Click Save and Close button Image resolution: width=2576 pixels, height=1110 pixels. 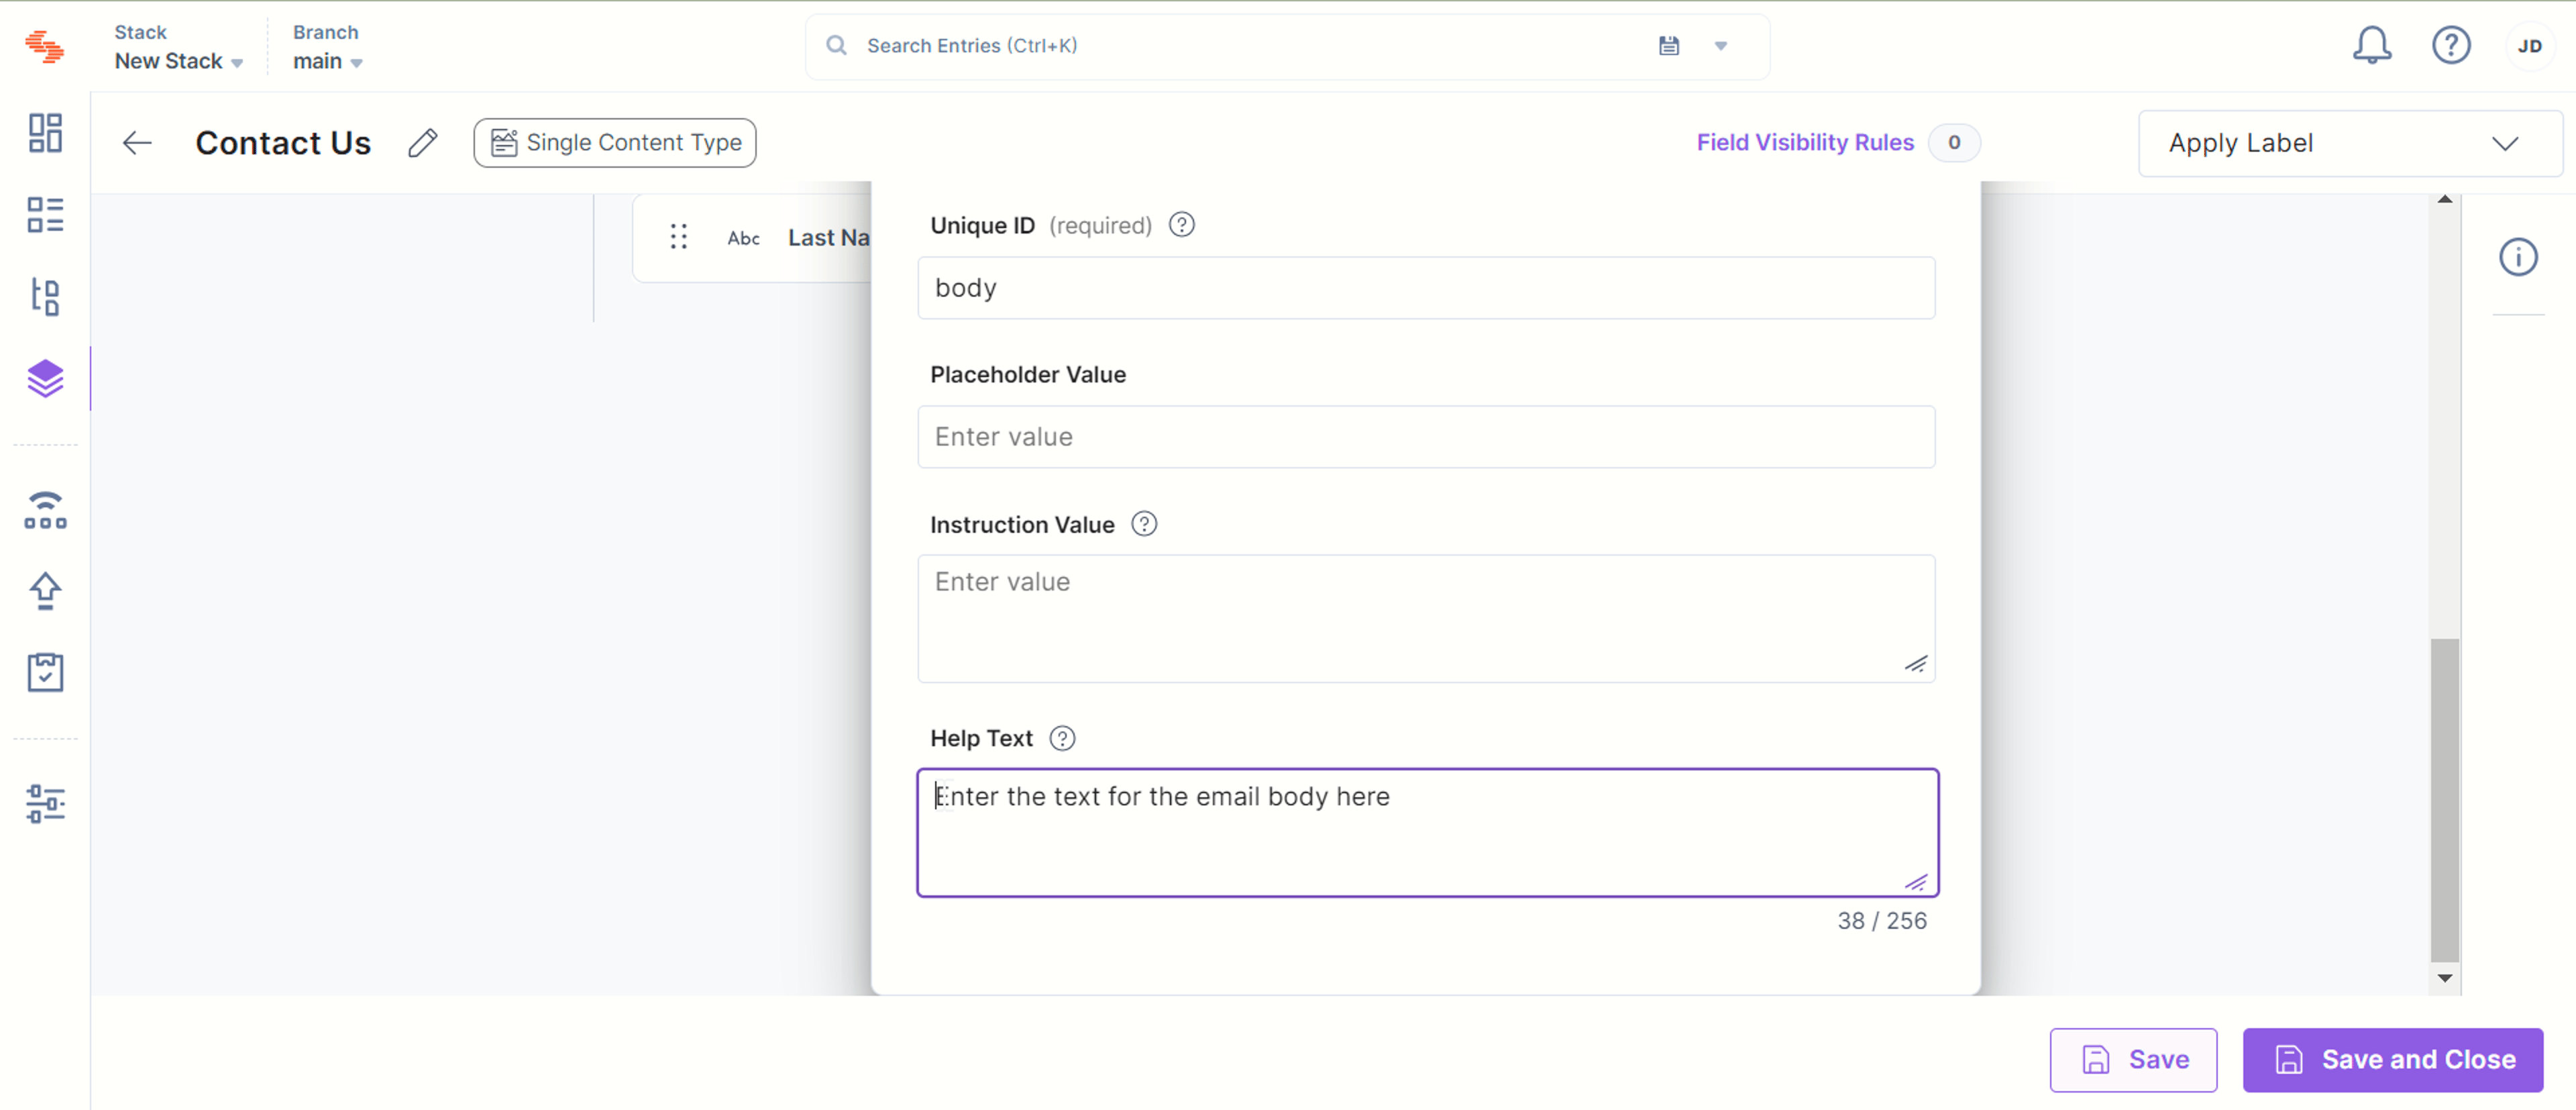click(2392, 1059)
